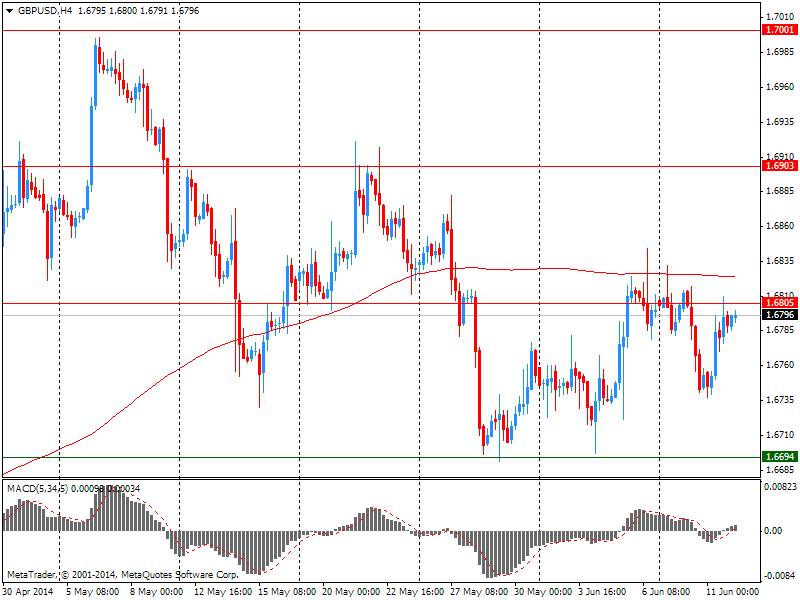Screen dimensions: 800x600
Task: Click the 1.6985 price axis value
Action: (780, 52)
